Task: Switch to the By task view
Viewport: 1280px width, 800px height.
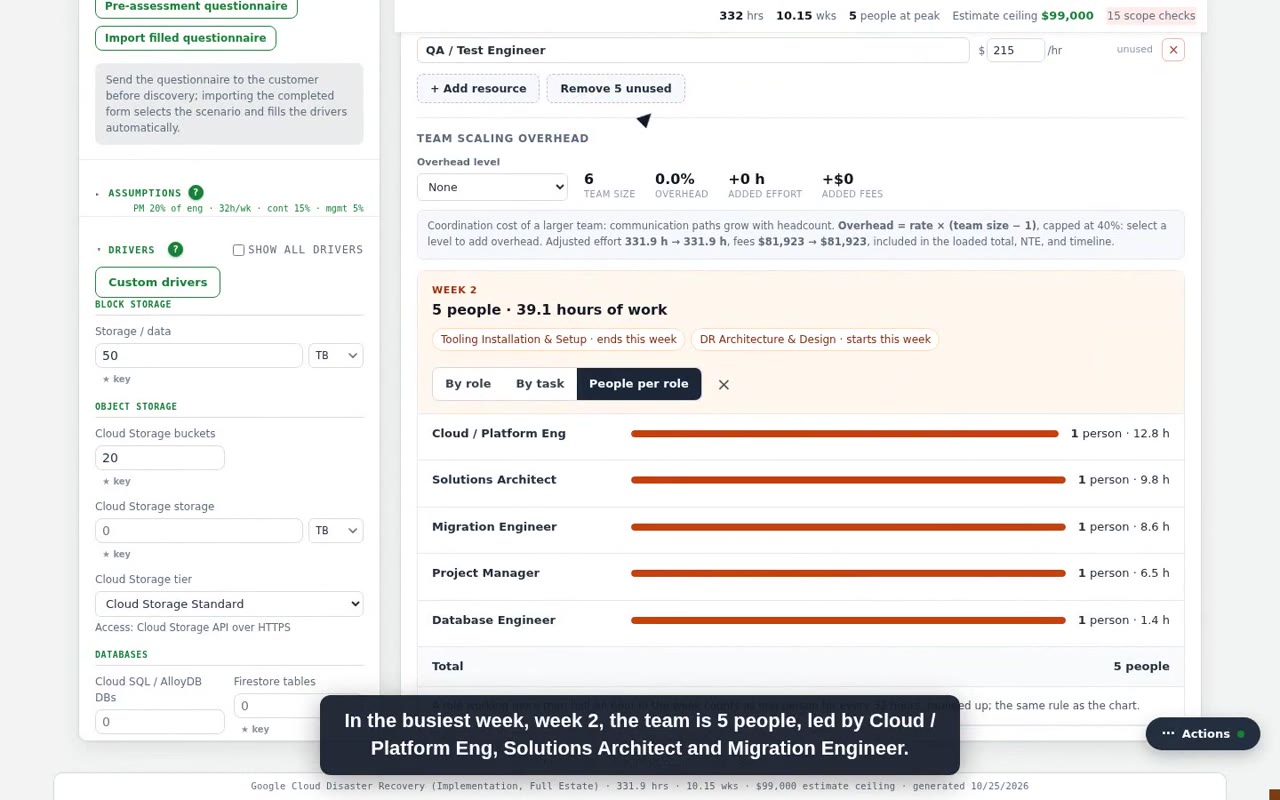Action: (540, 384)
